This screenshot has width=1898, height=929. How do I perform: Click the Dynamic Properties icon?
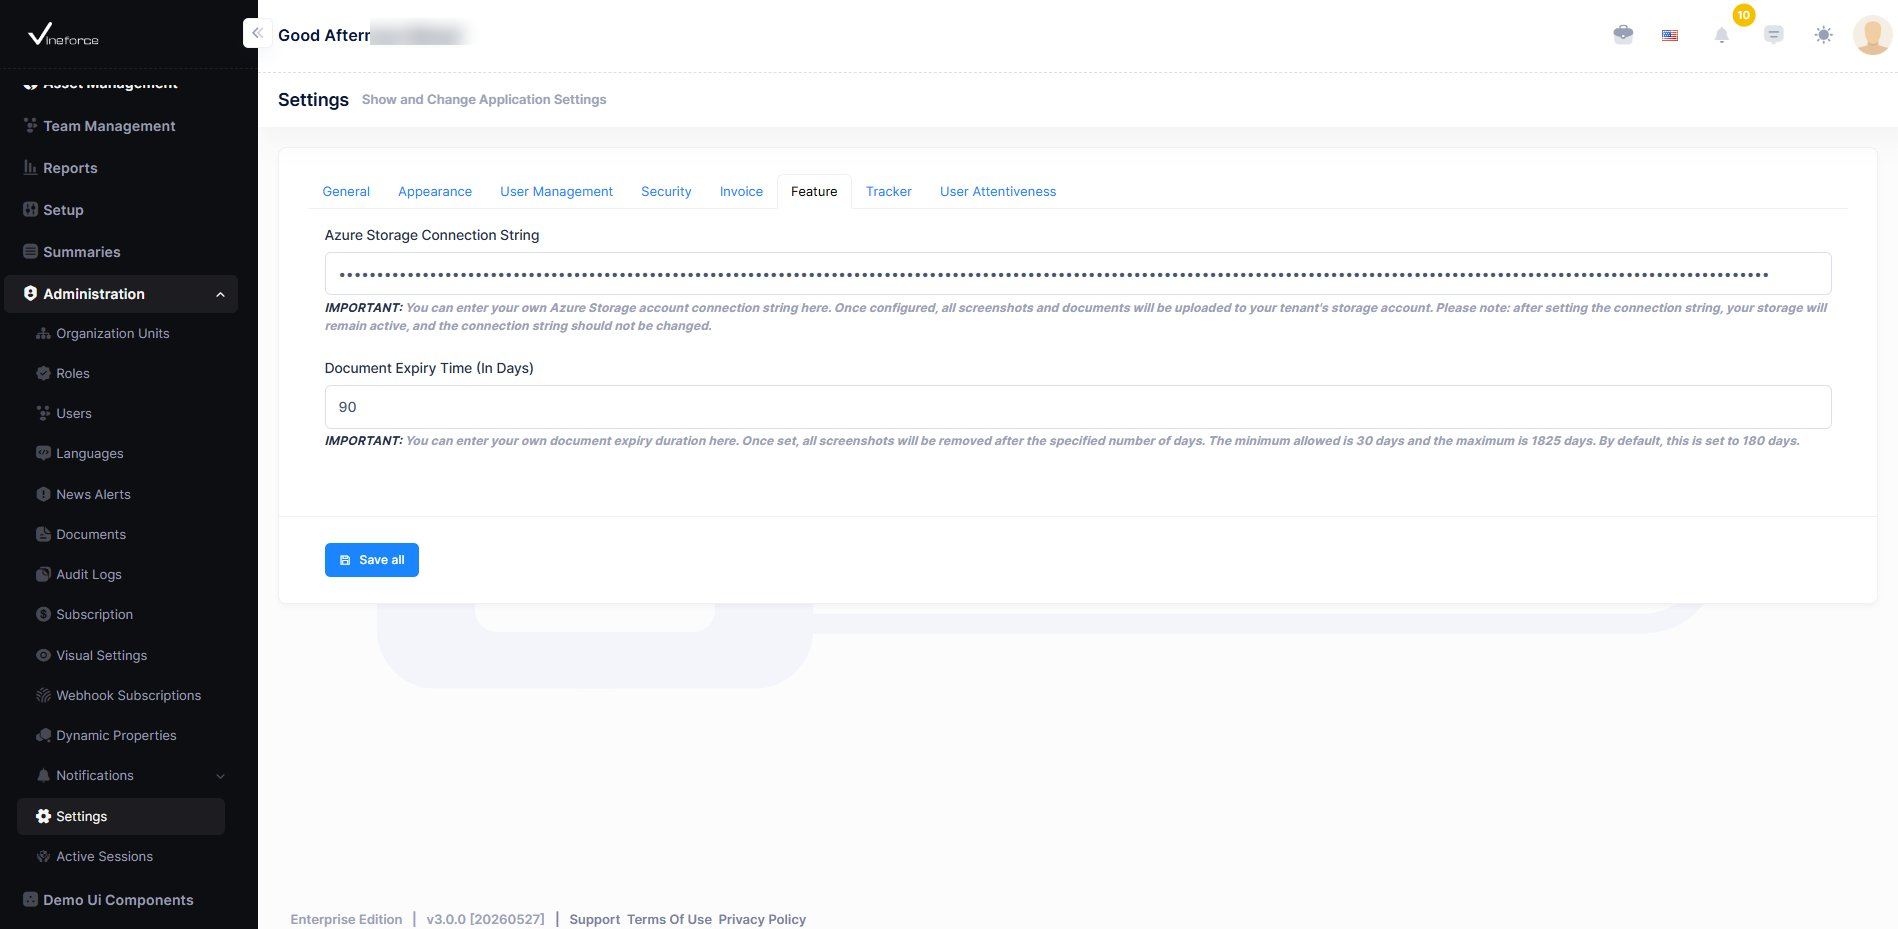point(43,735)
